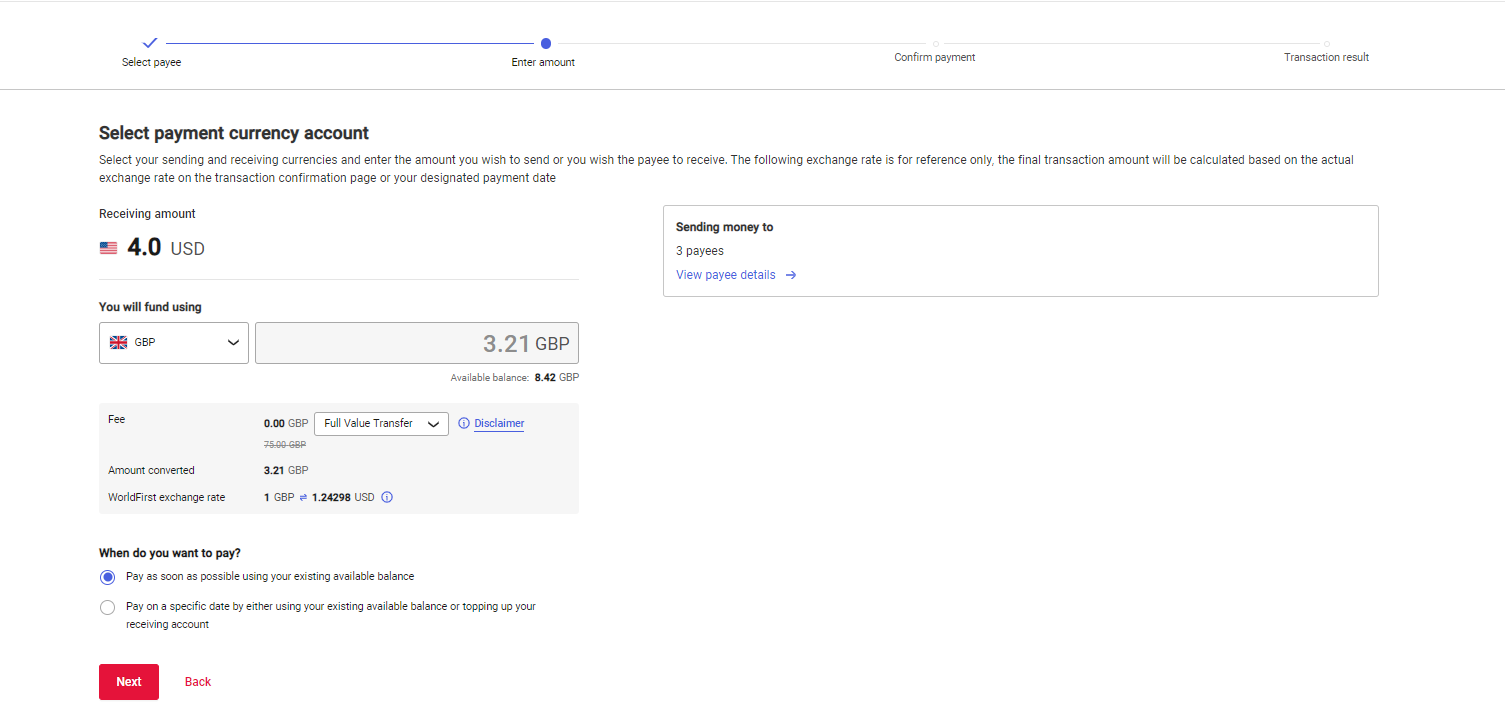This screenshot has width=1505, height=718.
Task: Click the Enter amount step dot
Action: [x=545, y=43]
